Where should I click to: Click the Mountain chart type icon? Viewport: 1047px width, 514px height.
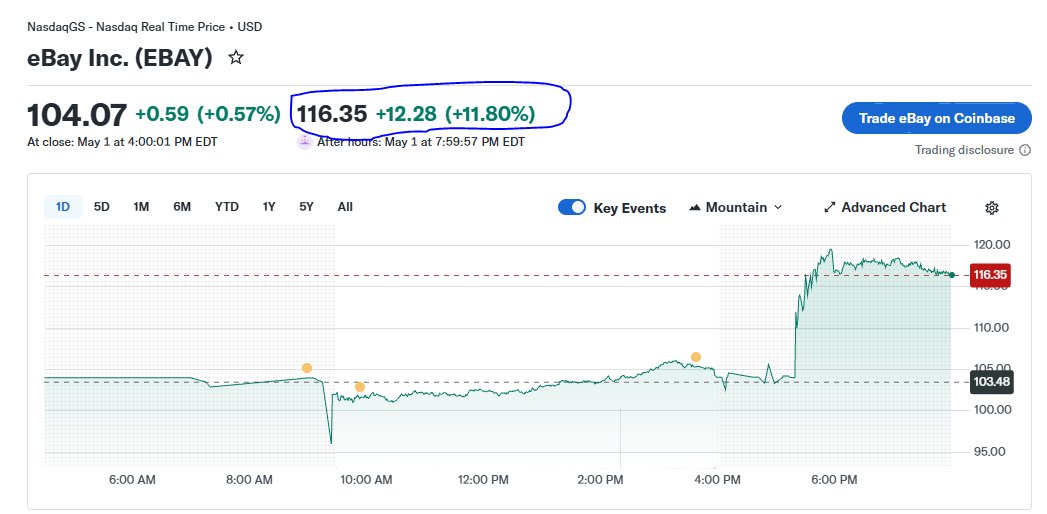click(x=694, y=208)
